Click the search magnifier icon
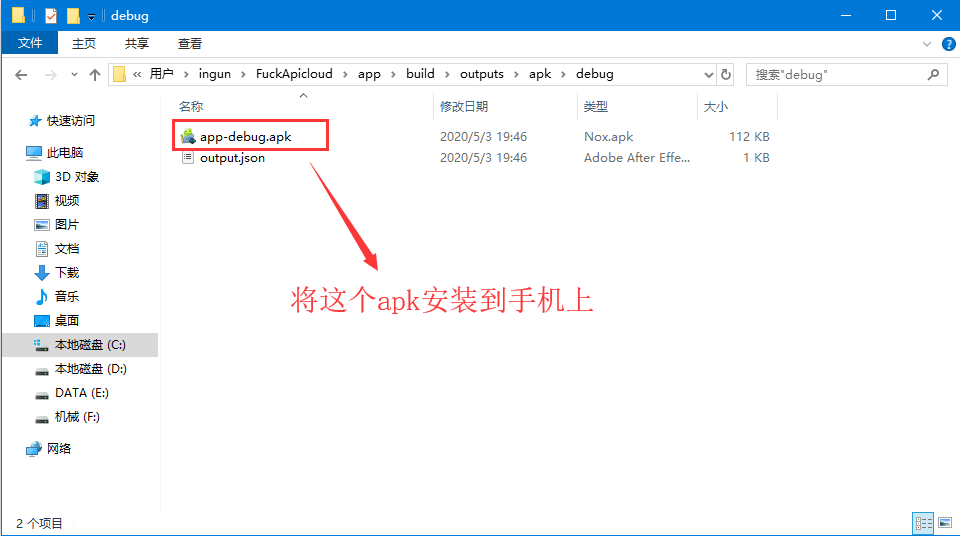 tap(932, 74)
